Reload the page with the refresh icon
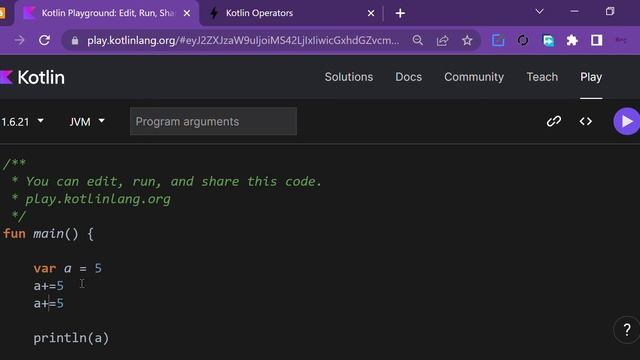The image size is (640, 360). [x=44, y=40]
